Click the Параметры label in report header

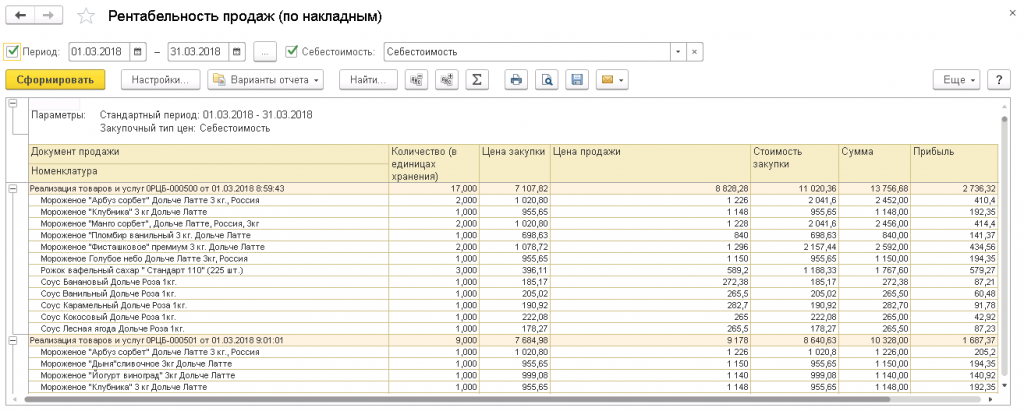point(58,115)
